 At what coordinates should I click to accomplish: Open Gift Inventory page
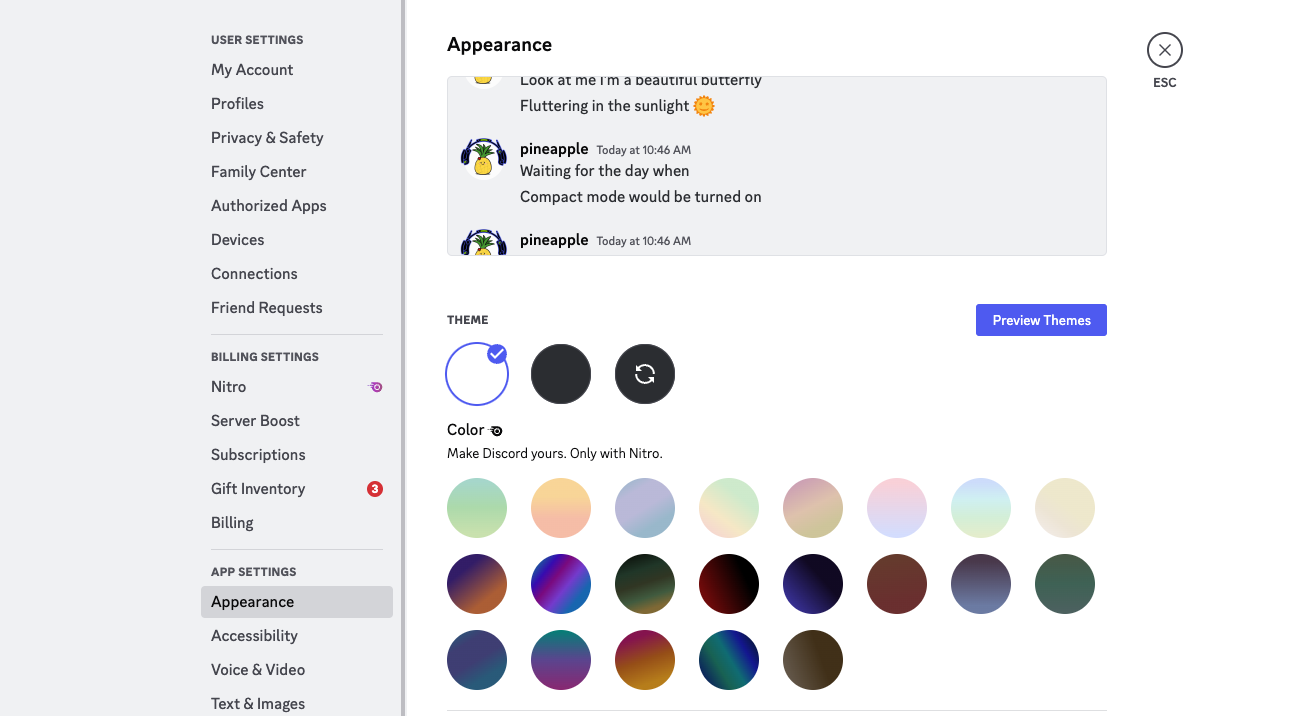click(x=297, y=489)
